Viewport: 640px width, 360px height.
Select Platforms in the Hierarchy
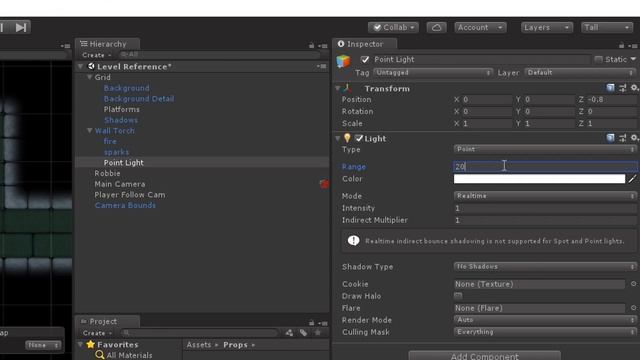(122, 109)
